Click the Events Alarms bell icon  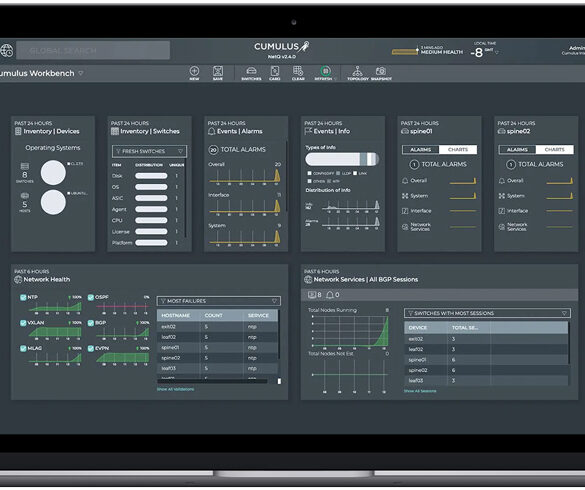(211, 131)
